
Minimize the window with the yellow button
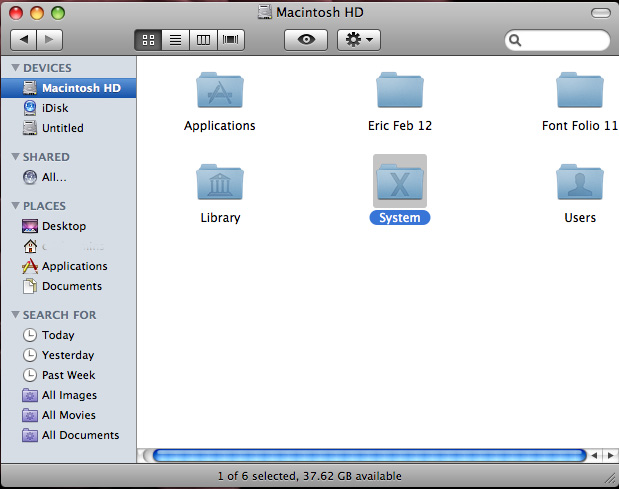pos(37,13)
